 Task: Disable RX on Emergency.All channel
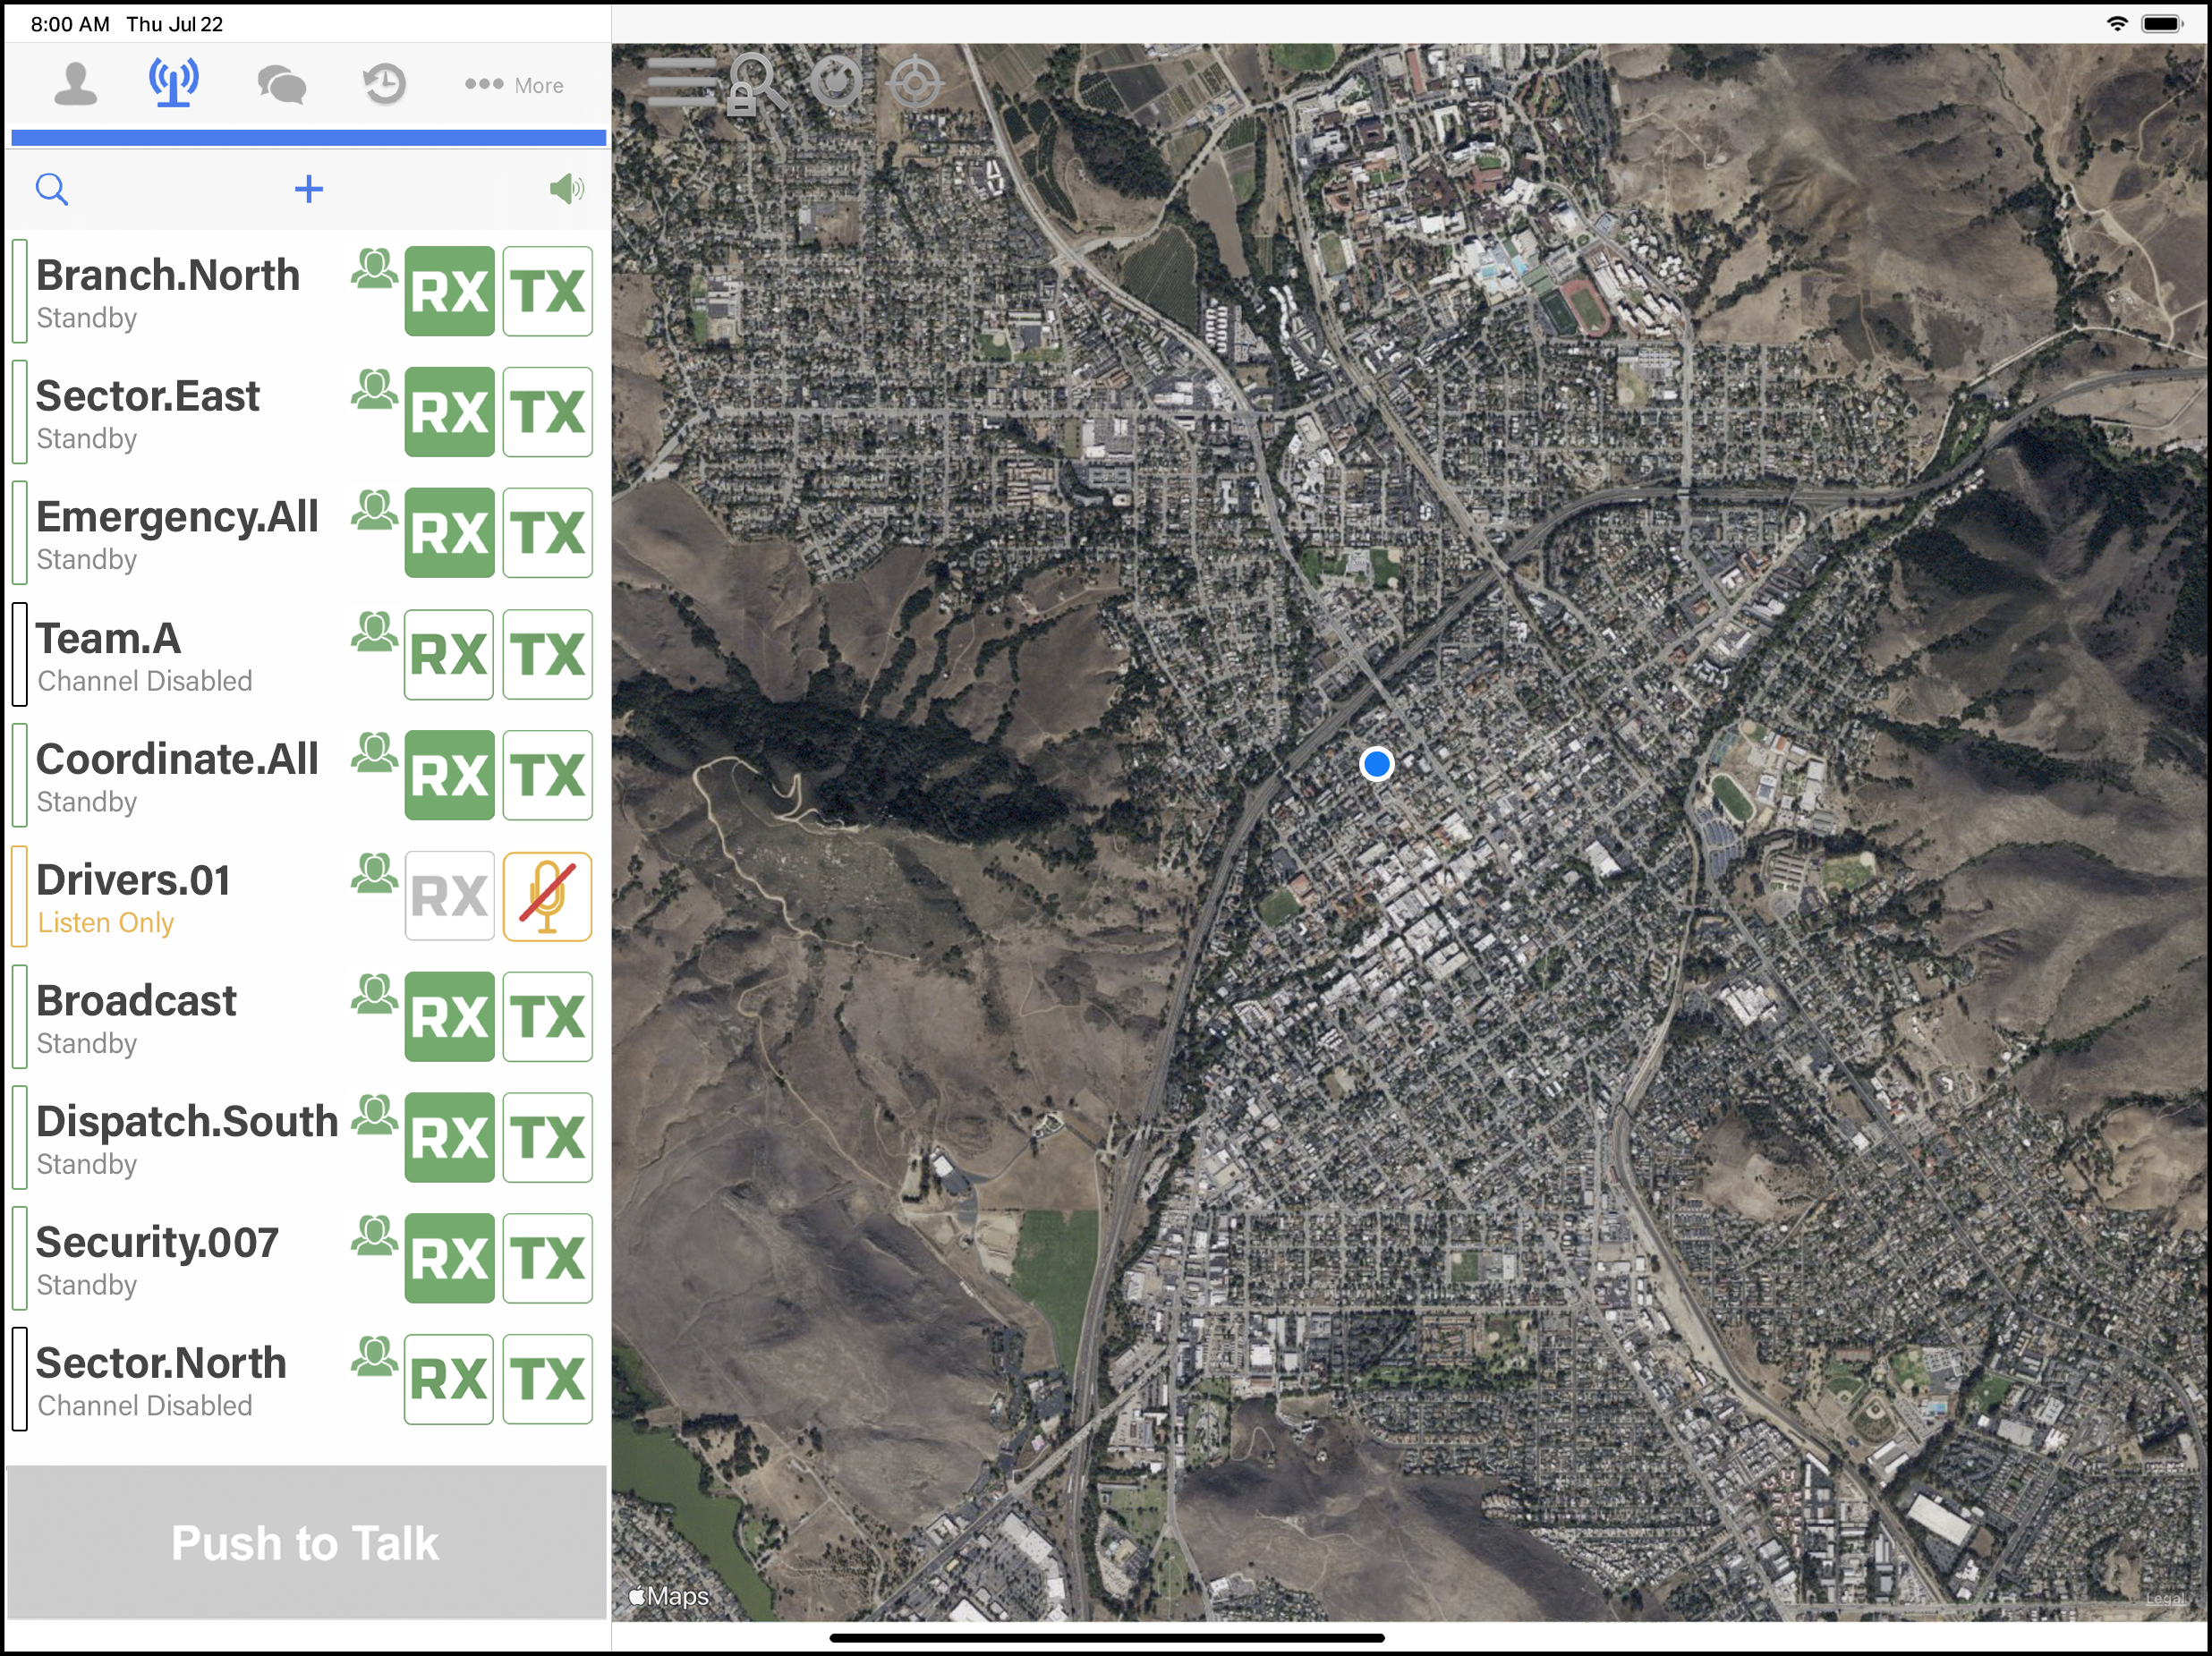[449, 533]
